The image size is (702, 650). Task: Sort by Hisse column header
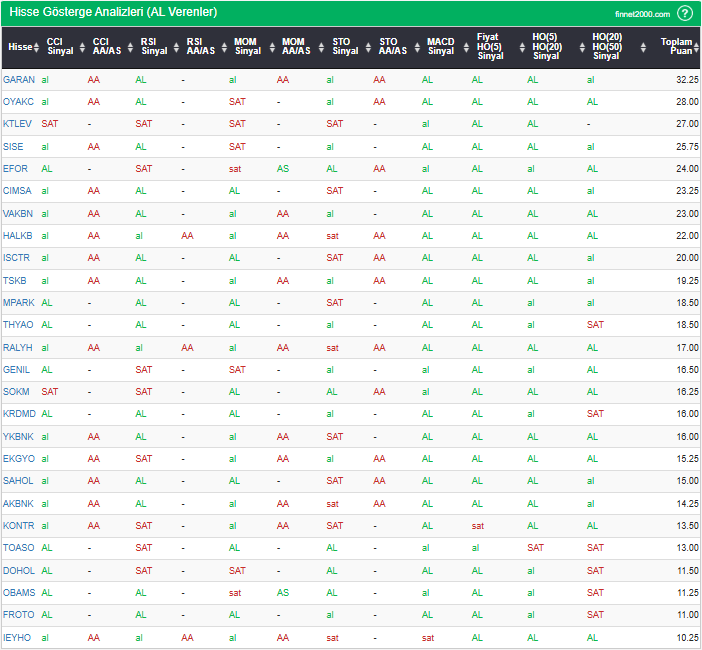[19, 46]
